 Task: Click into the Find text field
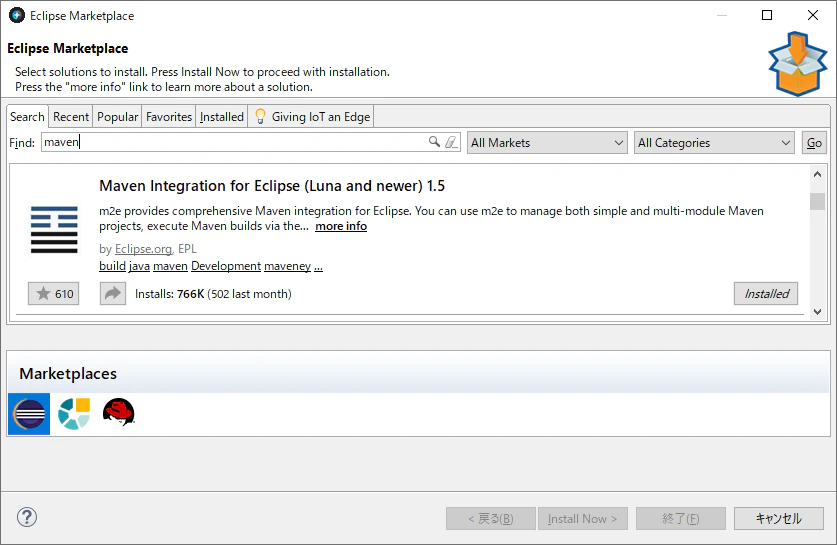(x=234, y=142)
